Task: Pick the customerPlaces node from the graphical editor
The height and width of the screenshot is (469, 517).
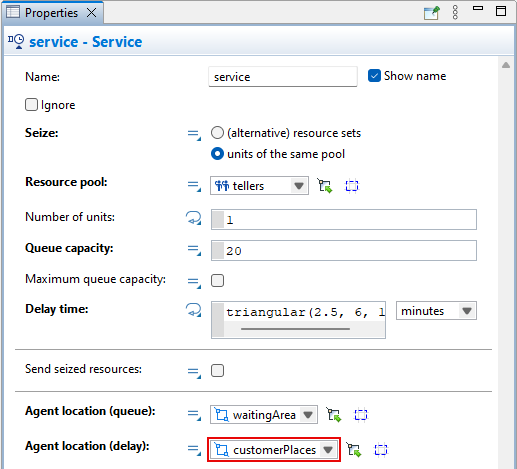Action: pyautogui.click(x=354, y=450)
